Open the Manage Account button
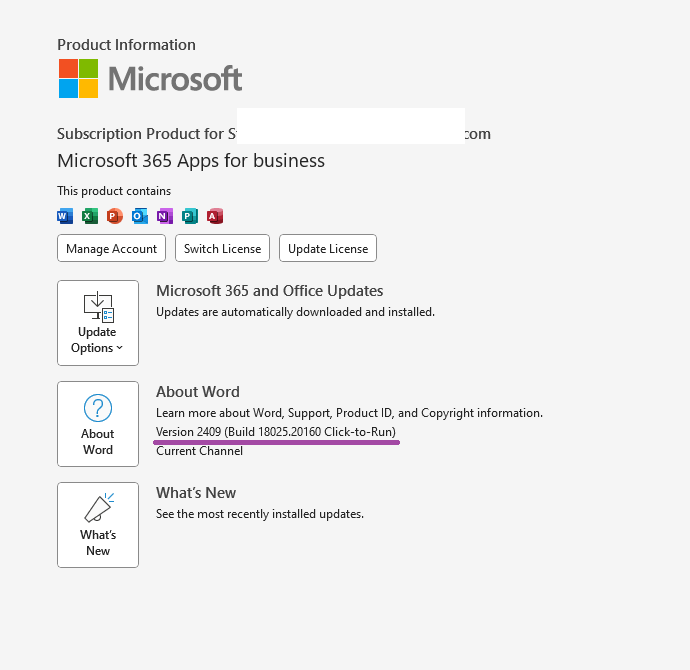The image size is (690, 670). [x=111, y=248]
